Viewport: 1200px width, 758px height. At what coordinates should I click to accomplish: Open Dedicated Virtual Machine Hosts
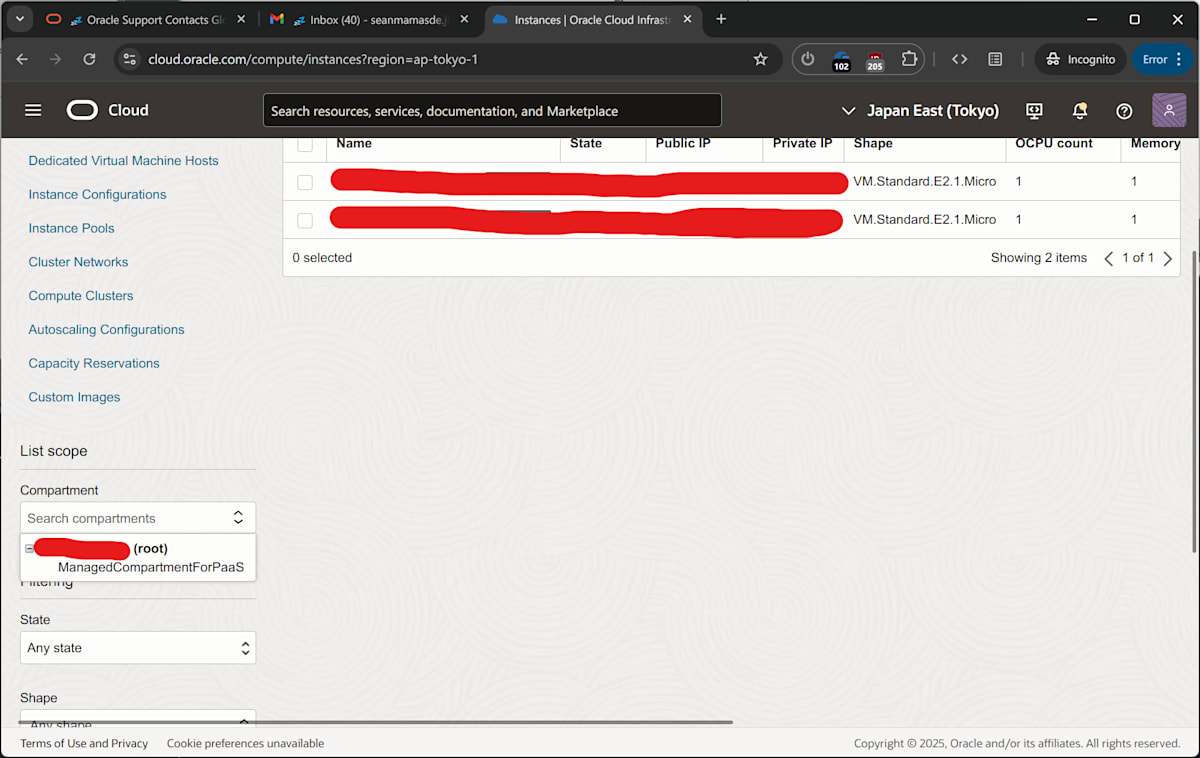pyautogui.click(x=123, y=160)
